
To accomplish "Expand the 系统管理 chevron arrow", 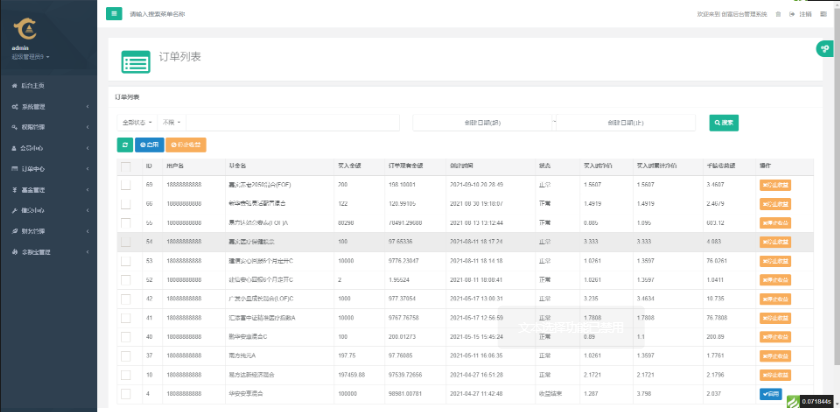I will pos(87,107).
